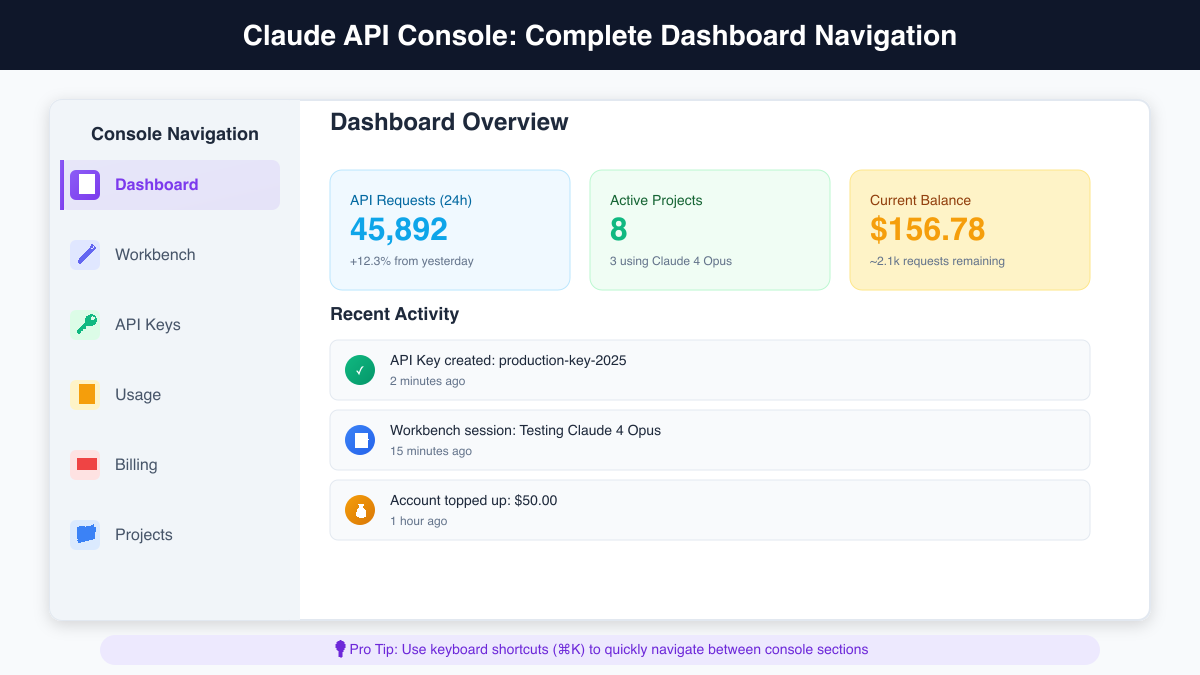Open the production-key-2025 activity entry
This screenshot has height=675, width=1200.
710,369
